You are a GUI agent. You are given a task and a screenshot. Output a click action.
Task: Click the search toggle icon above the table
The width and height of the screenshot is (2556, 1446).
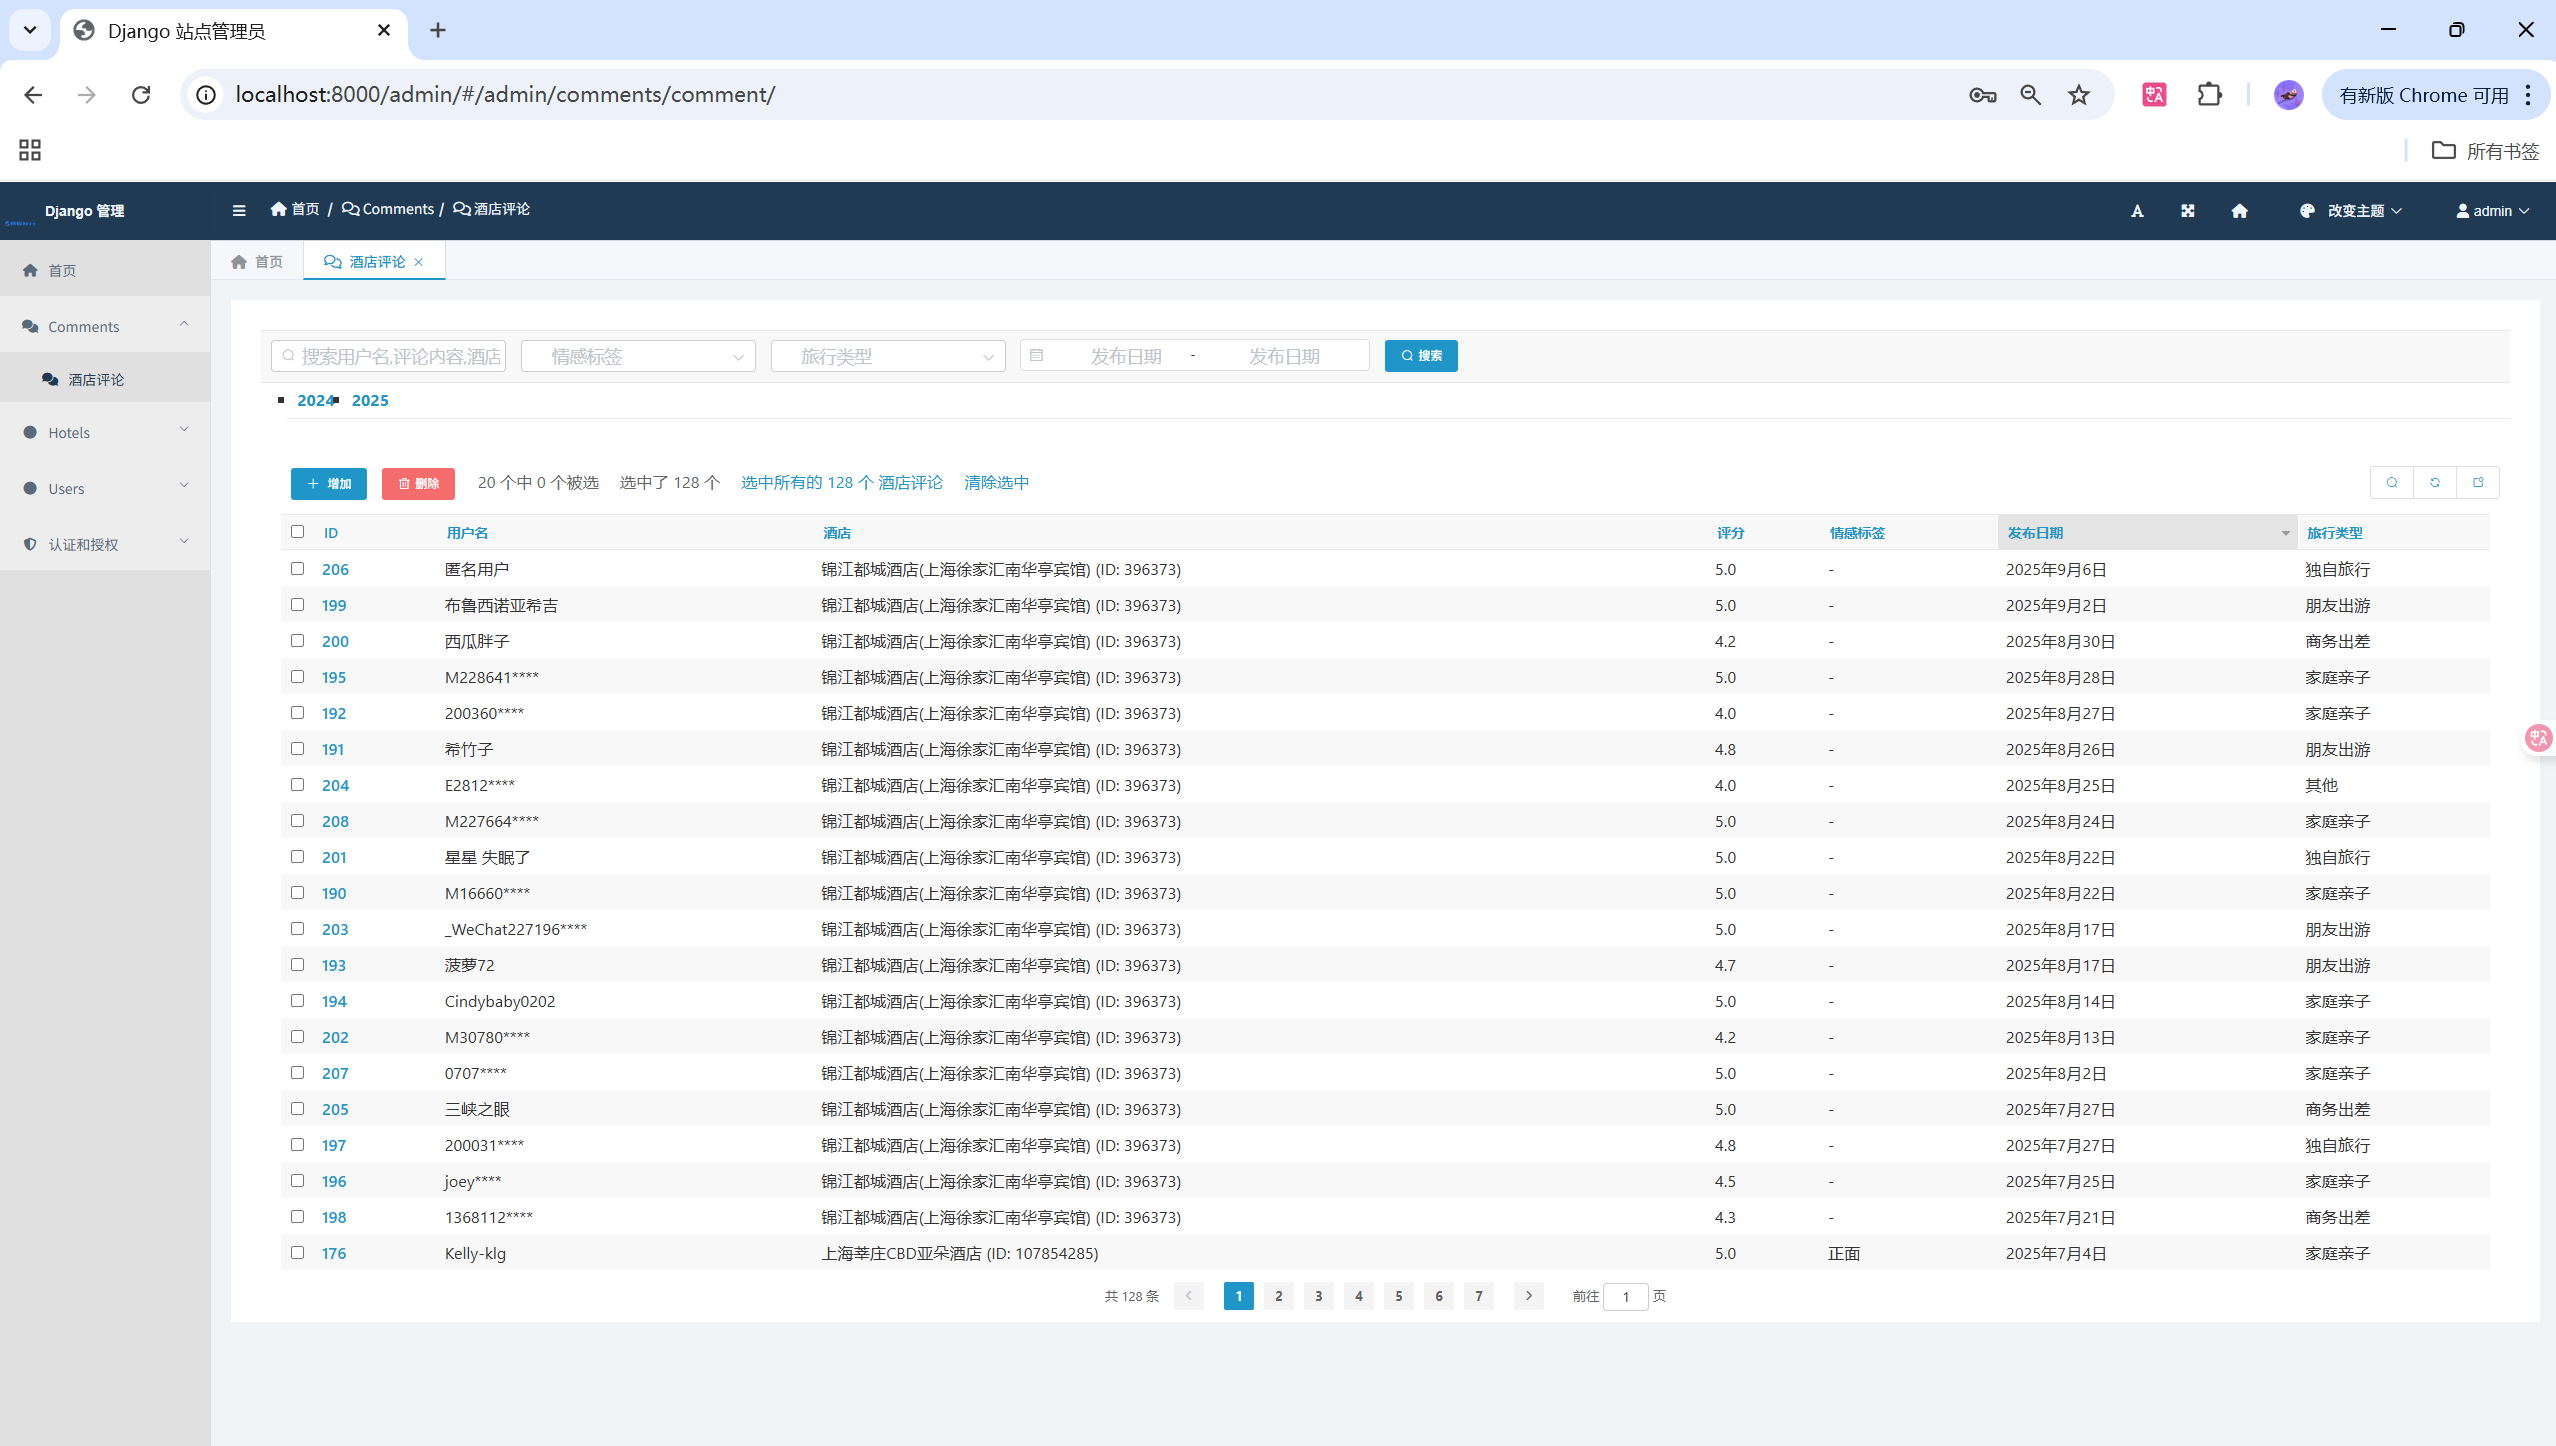(x=2392, y=483)
